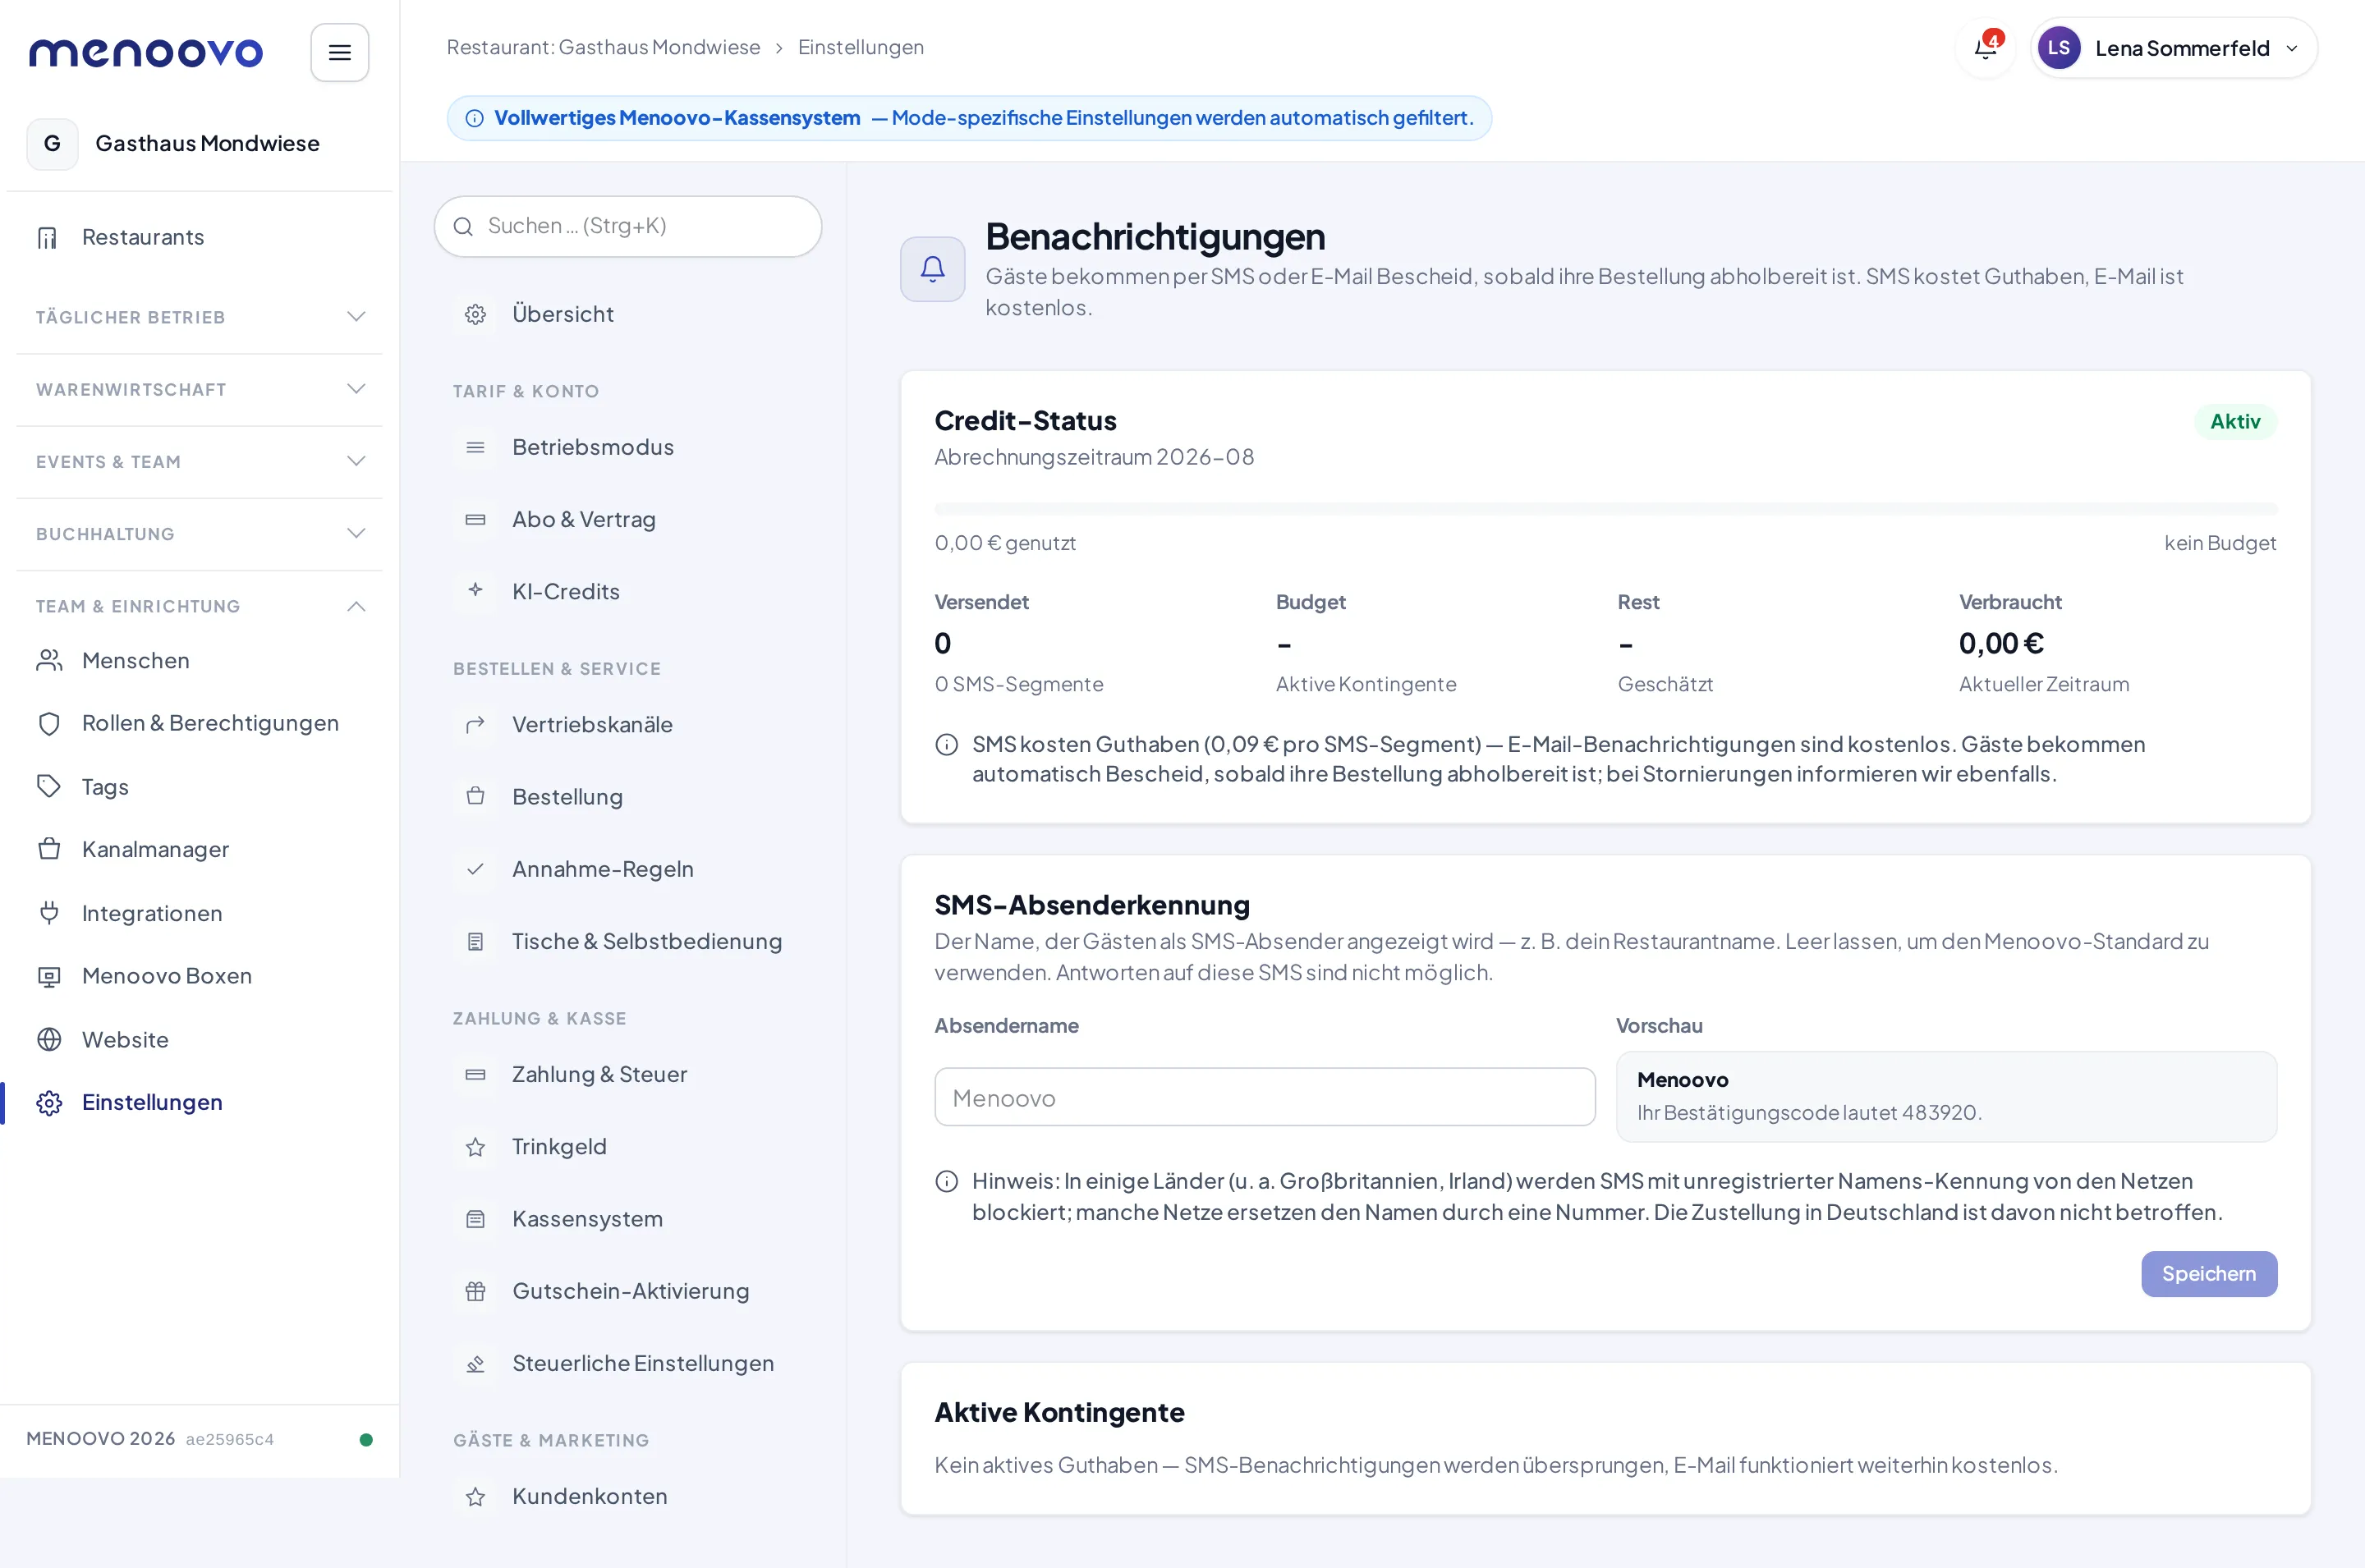Image resolution: width=2365 pixels, height=1568 pixels.
Task: Go to Vertriebskanäle settings
Action: click(628, 724)
